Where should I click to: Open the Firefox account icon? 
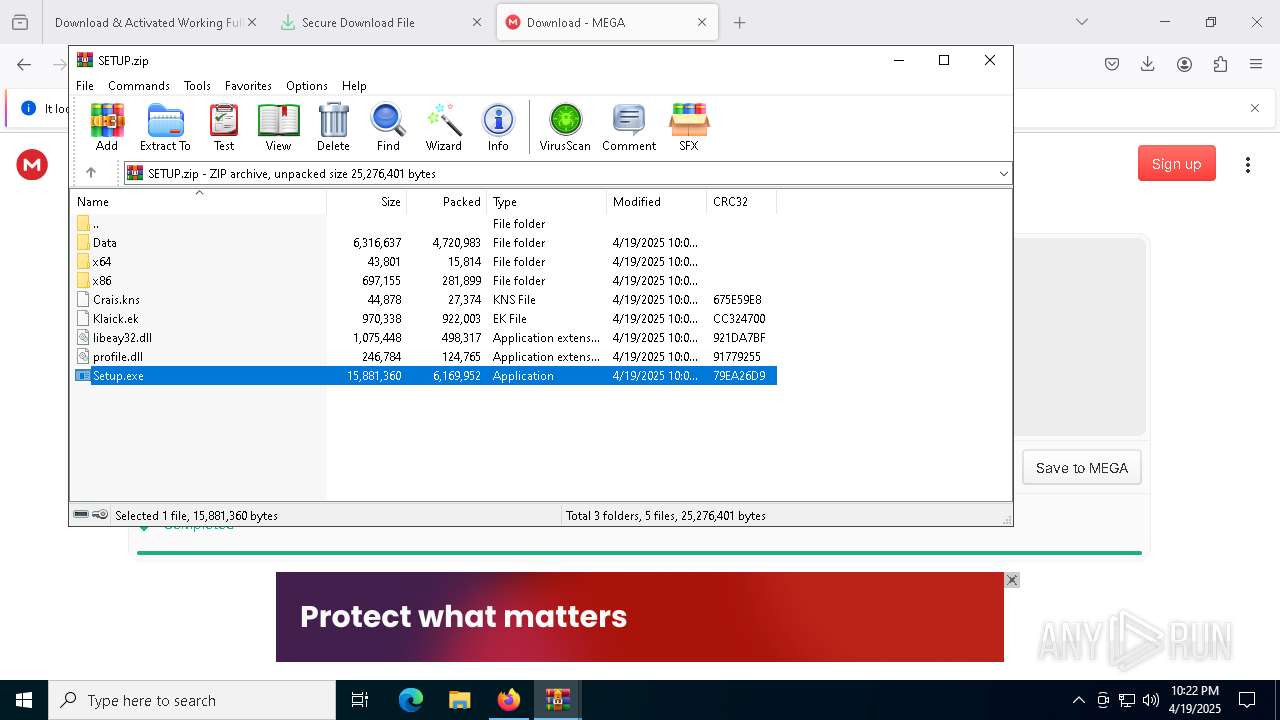click(1184, 64)
